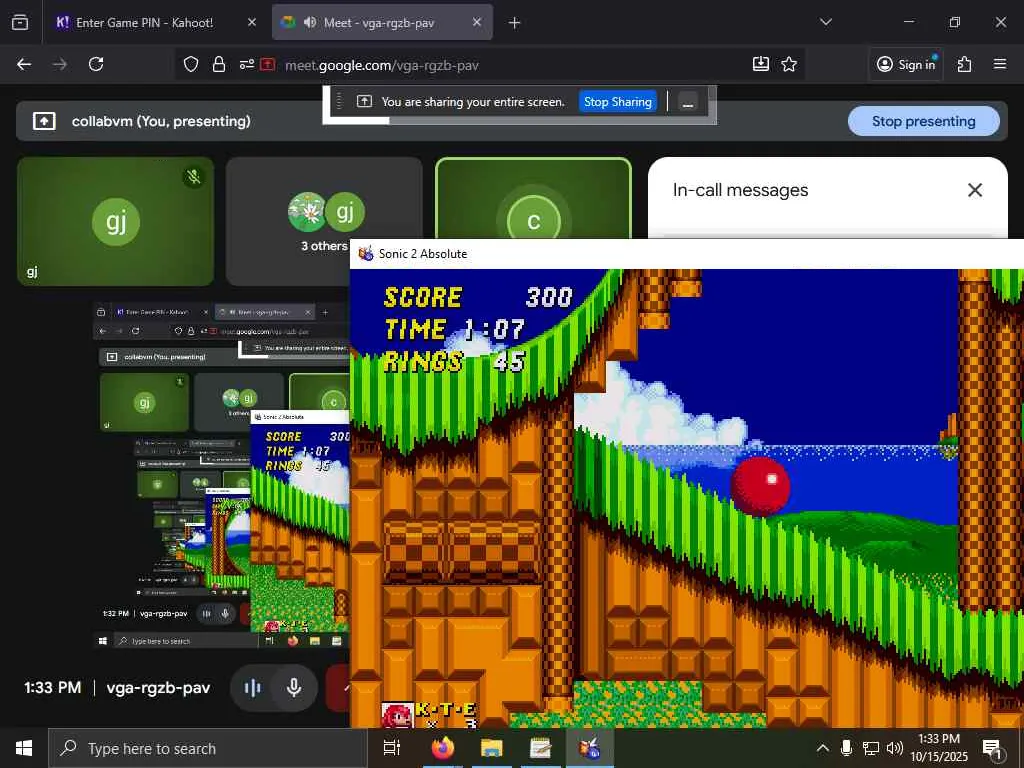Image resolution: width=1024 pixels, height=768 pixels.
Task: Mute audio on the Meet tab speaker icon
Action: [310, 22]
